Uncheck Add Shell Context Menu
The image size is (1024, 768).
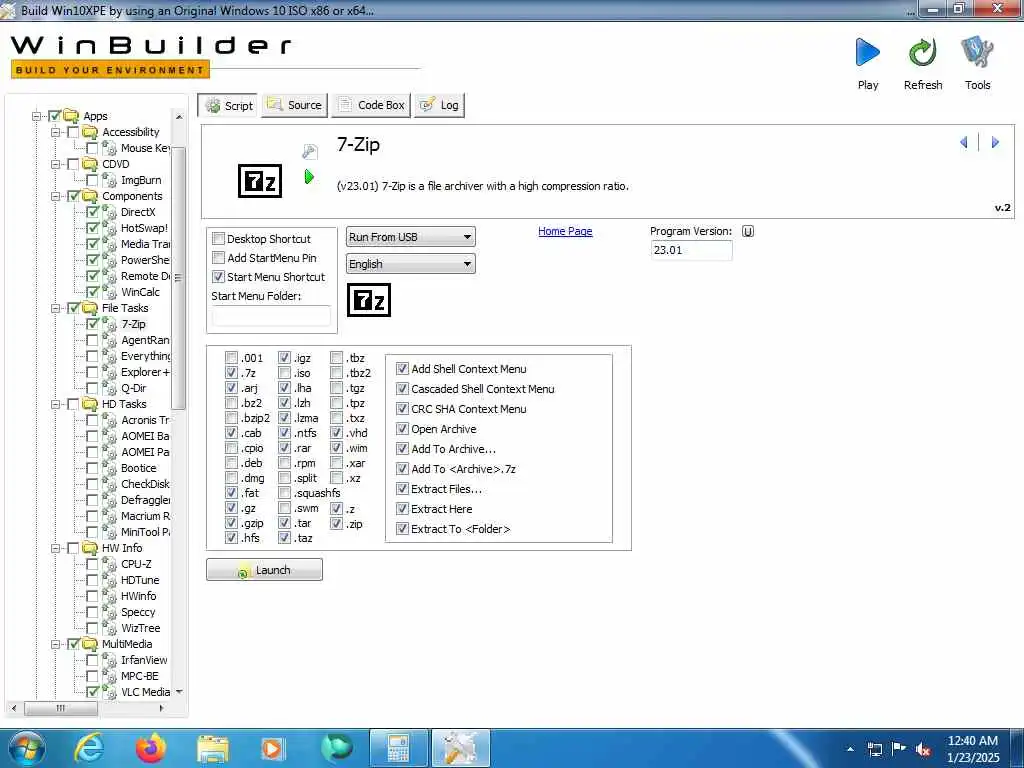tap(402, 368)
